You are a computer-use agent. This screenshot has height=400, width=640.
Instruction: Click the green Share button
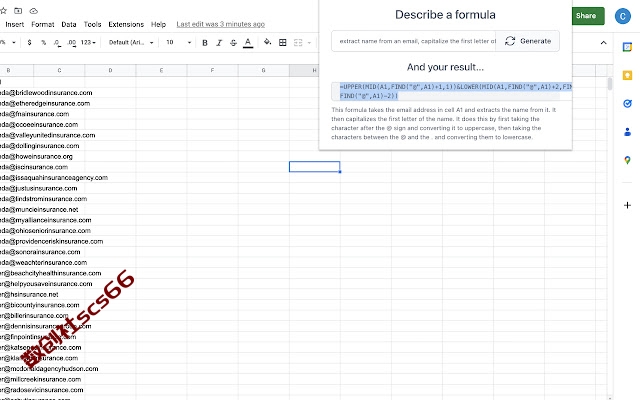click(x=586, y=16)
